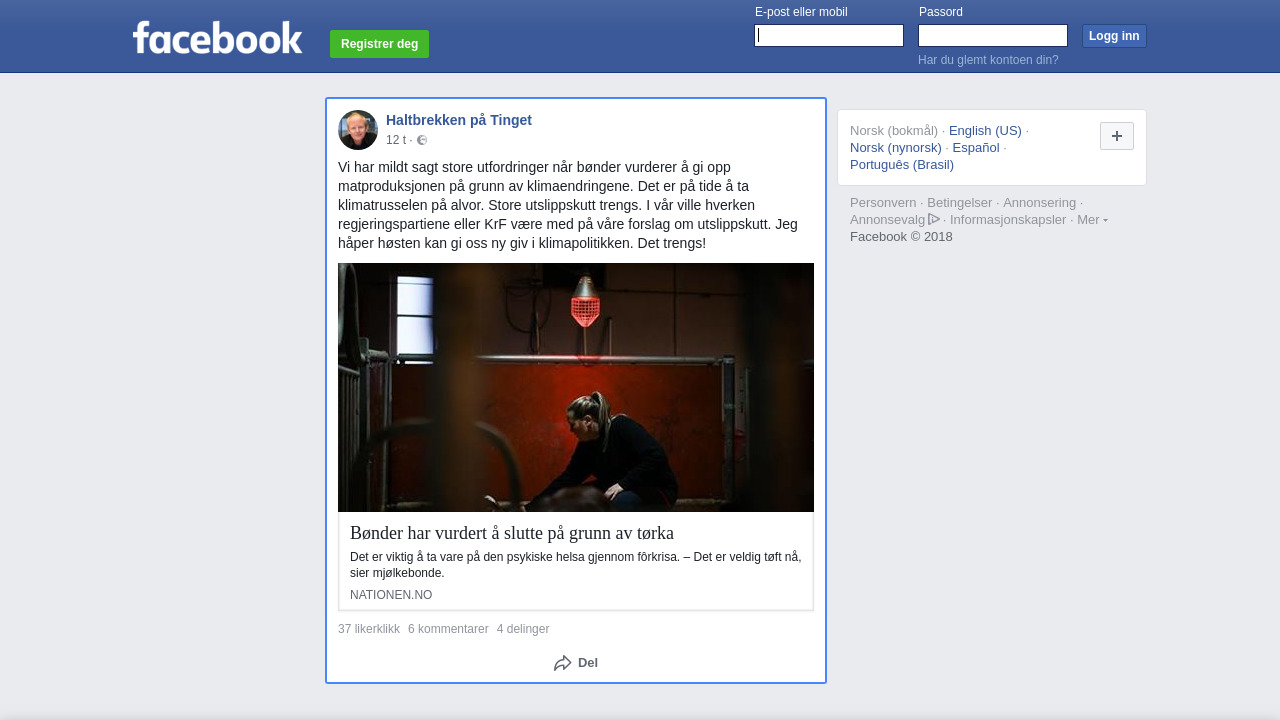Click the Registrer deg button
This screenshot has height=720, width=1280.
click(x=379, y=44)
